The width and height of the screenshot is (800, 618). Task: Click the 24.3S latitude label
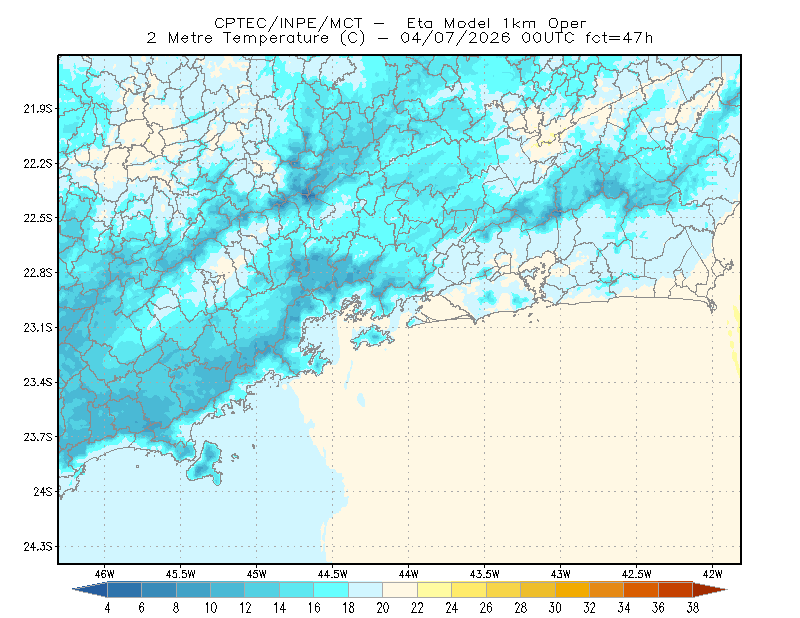click(38, 547)
